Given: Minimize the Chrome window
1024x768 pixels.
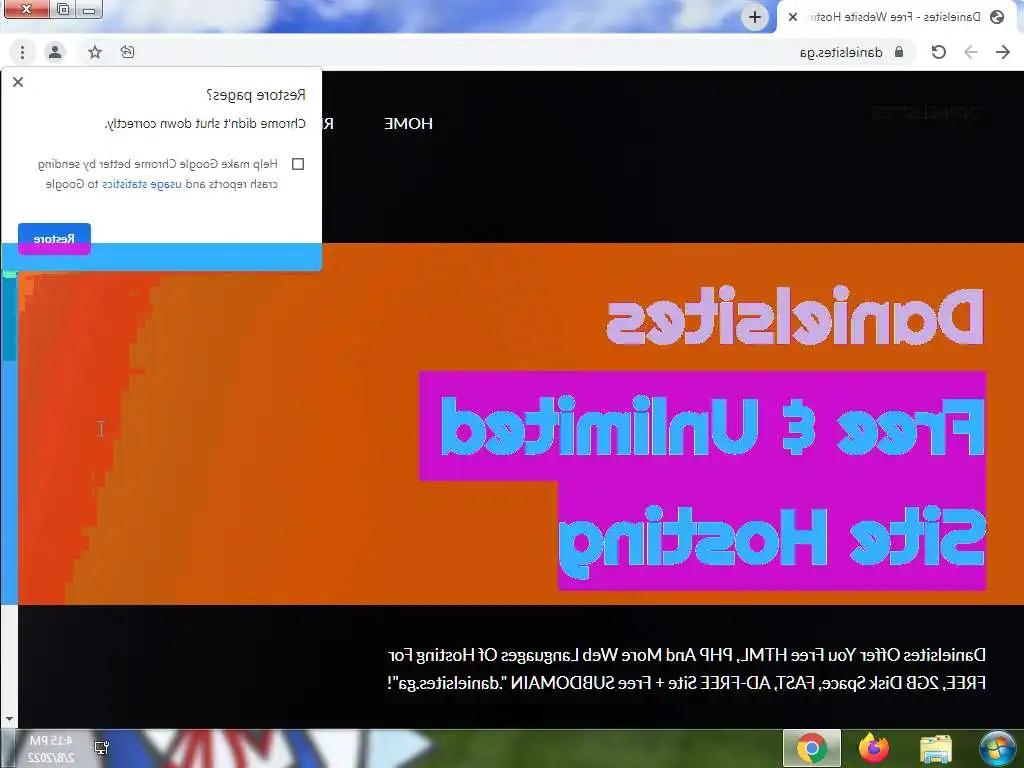Looking at the screenshot, I should click(89, 10).
